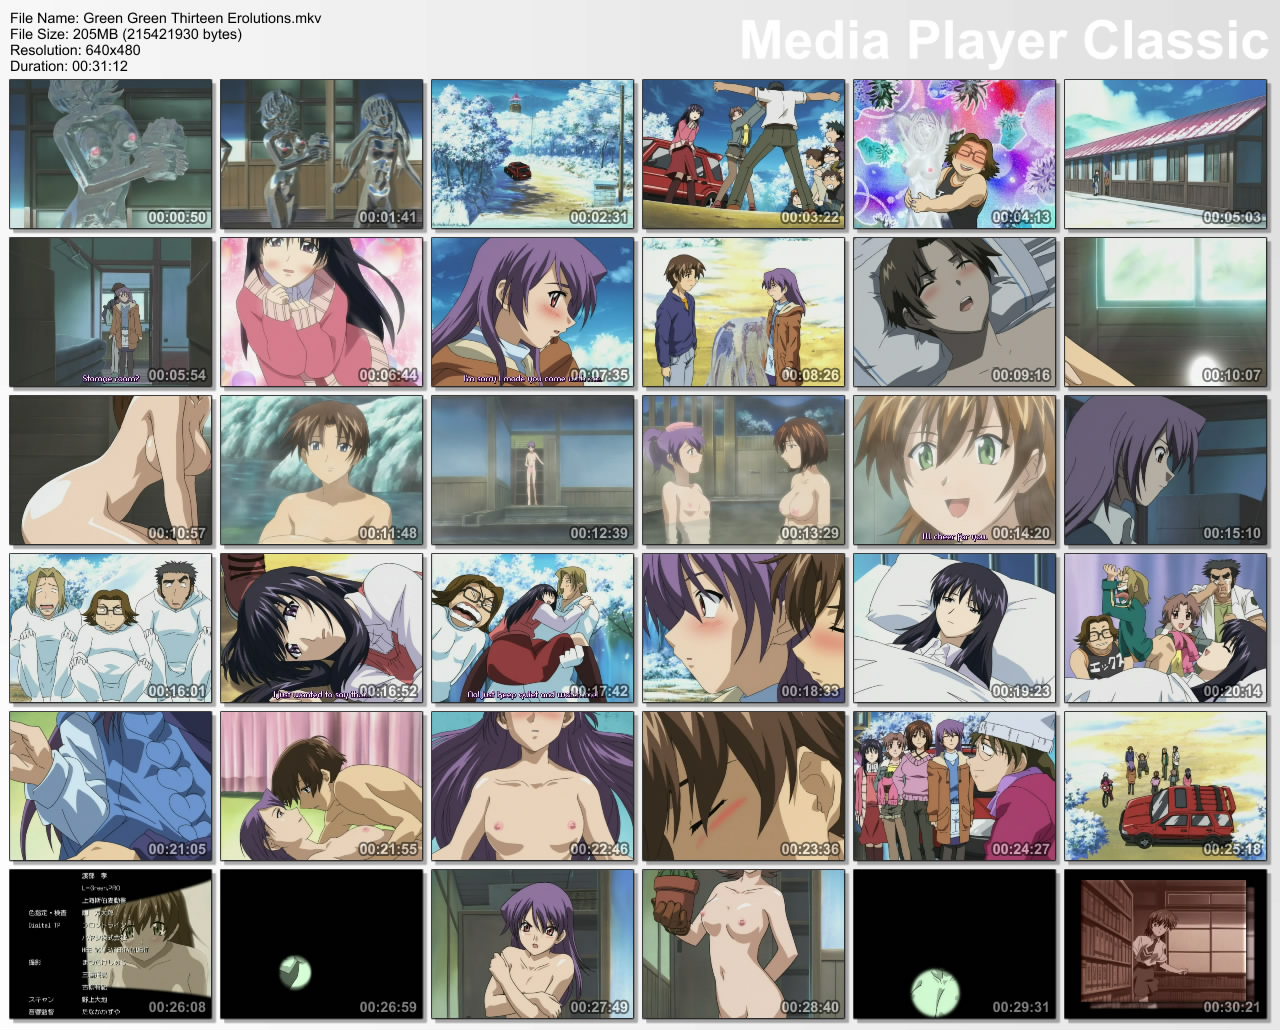Choose the thumbnail stamped 00:13:29
Viewport: 1280px width, 1030px height.
coord(744,470)
